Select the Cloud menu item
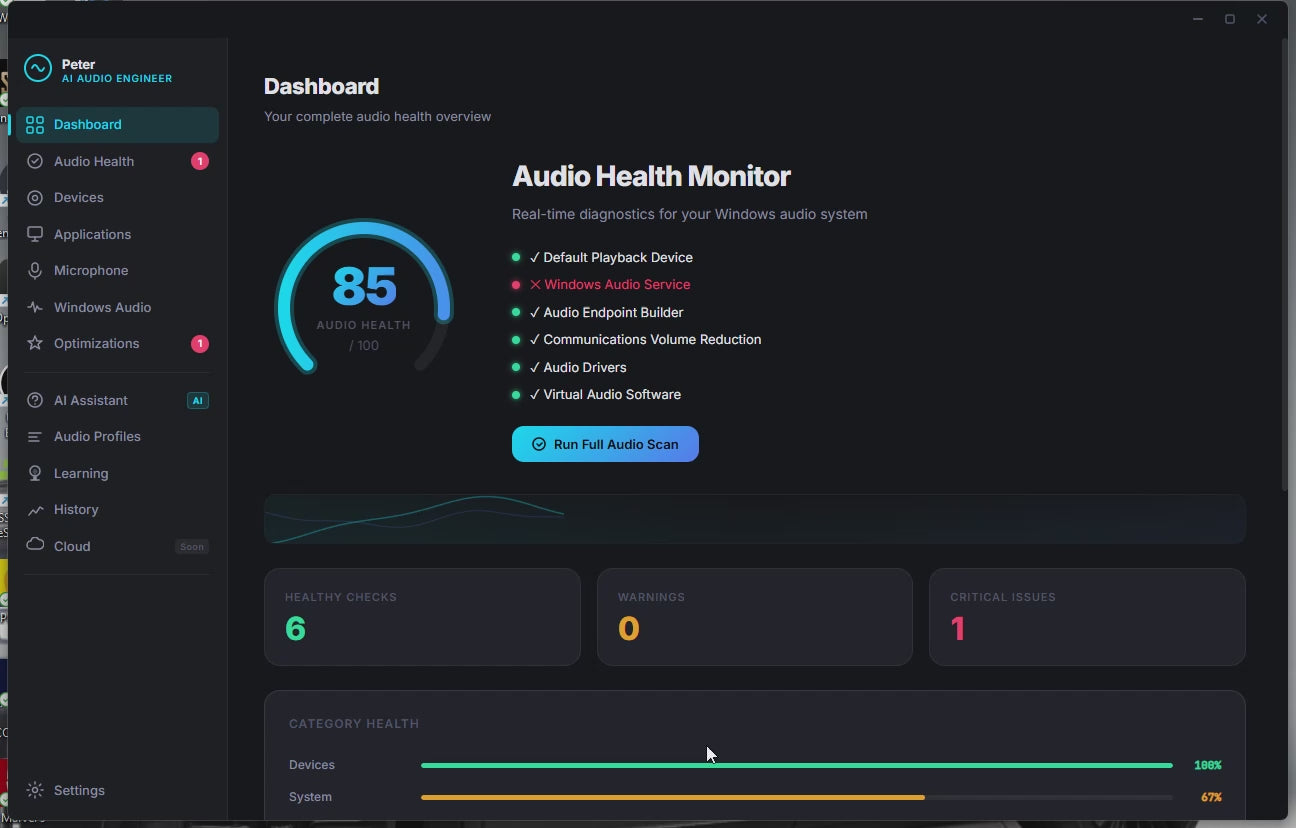This screenshot has height=828, width=1296. click(118, 546)
